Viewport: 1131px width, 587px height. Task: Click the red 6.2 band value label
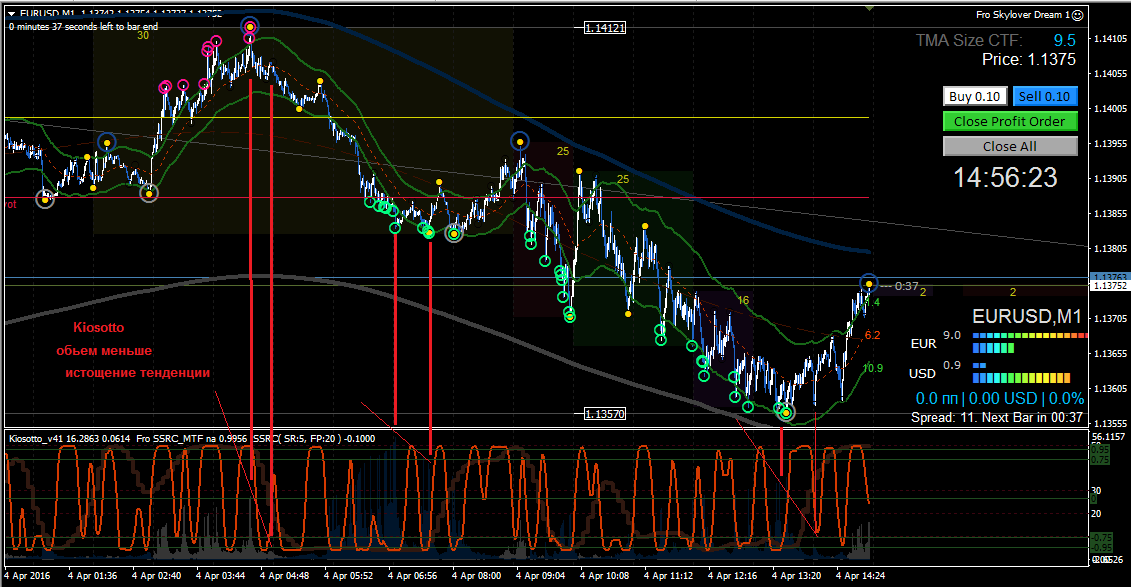click(x=873, y=335)
